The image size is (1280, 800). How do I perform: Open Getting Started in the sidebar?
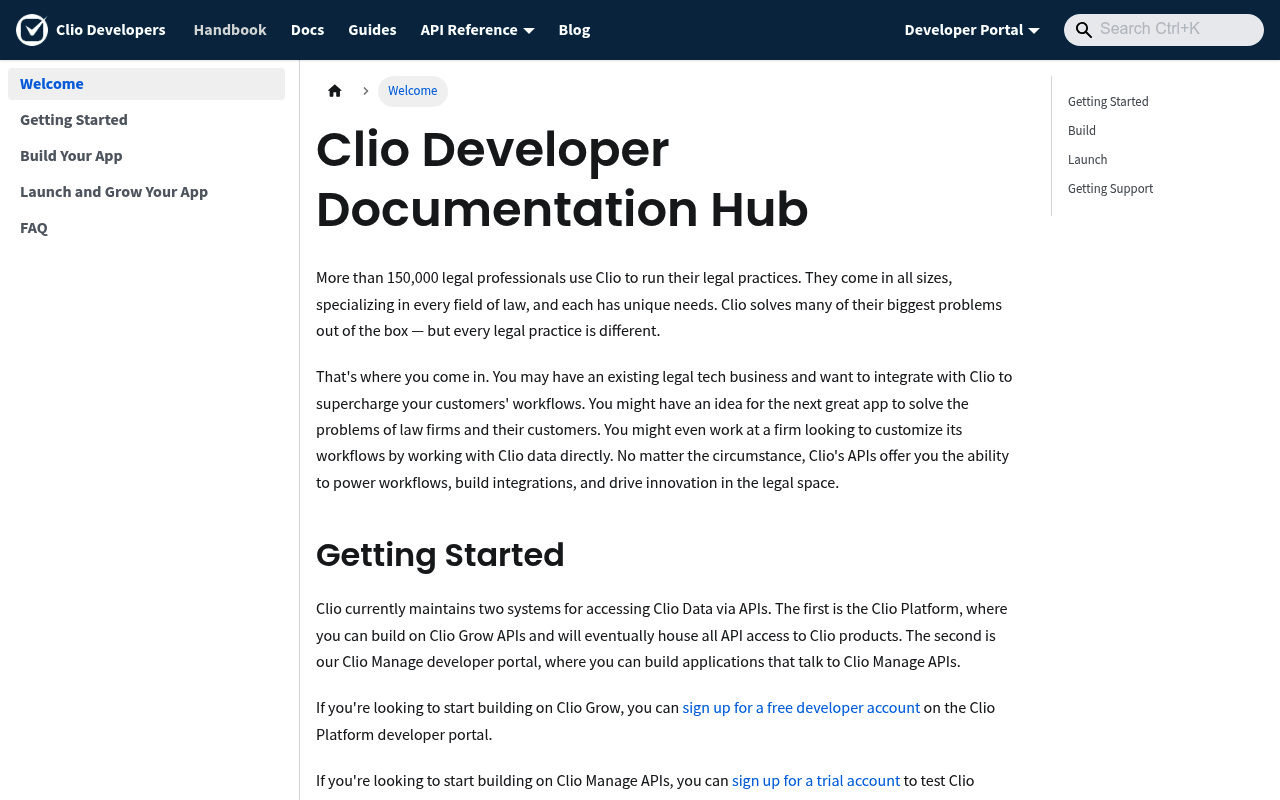tap(146, 120)
